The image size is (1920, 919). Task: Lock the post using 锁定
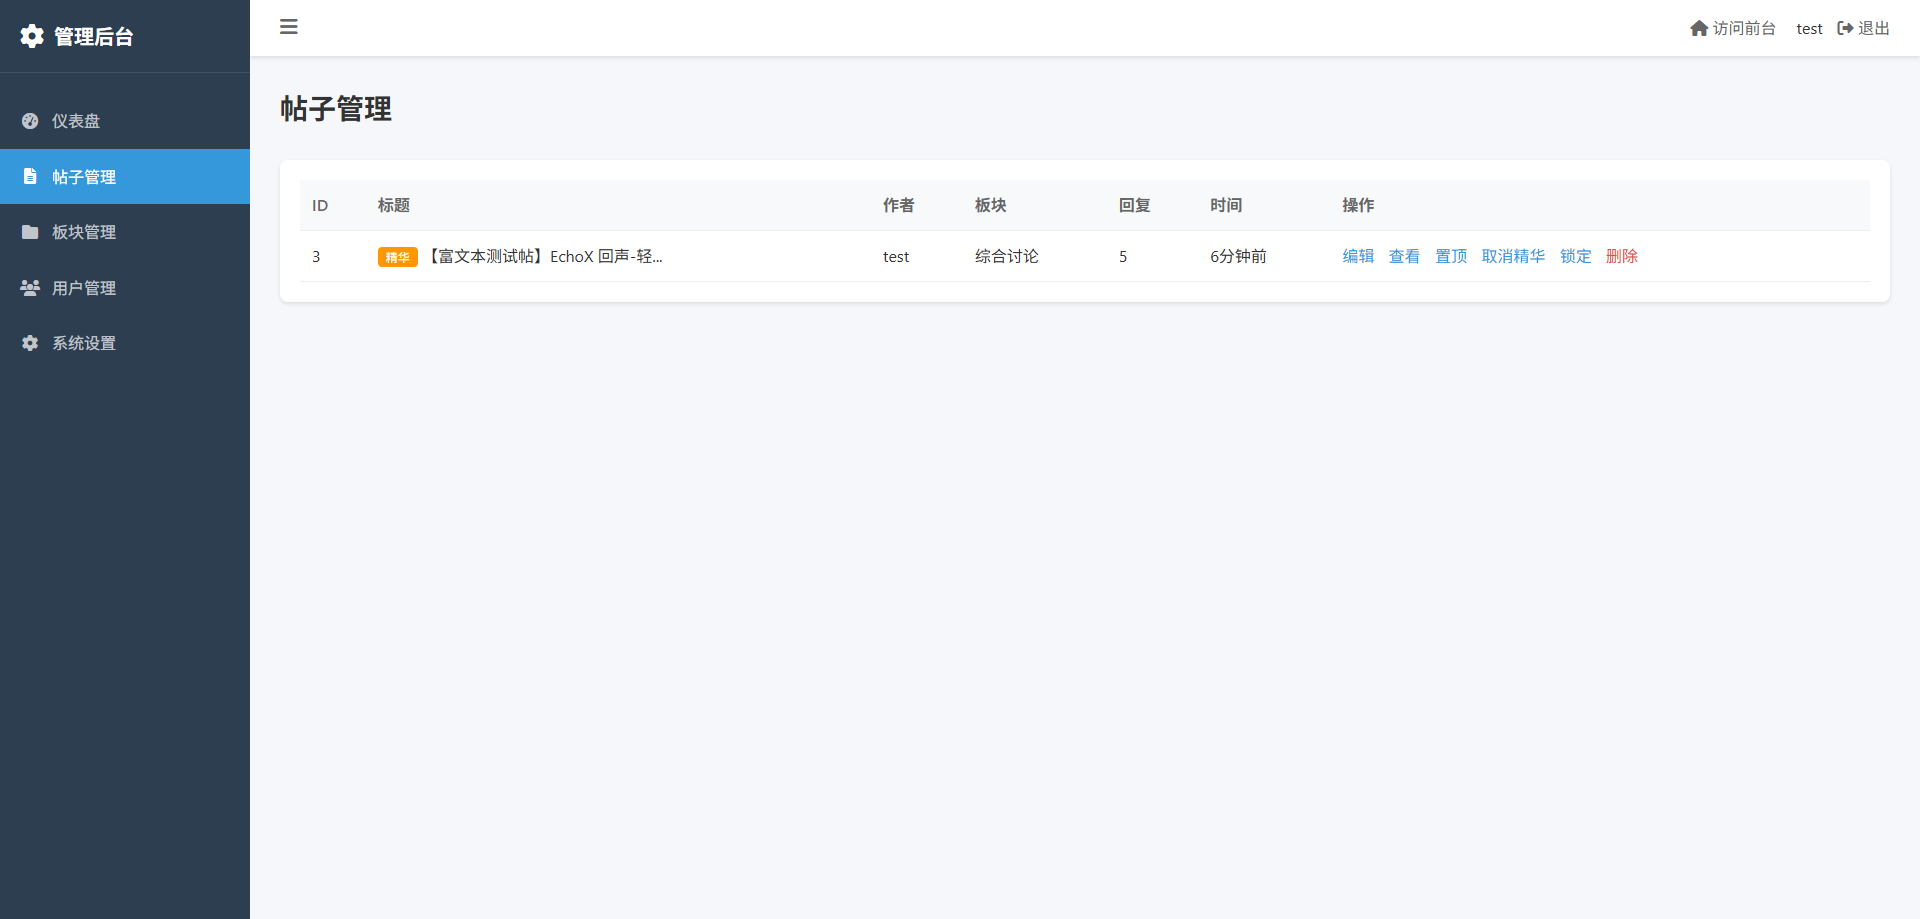(1575, 256)
